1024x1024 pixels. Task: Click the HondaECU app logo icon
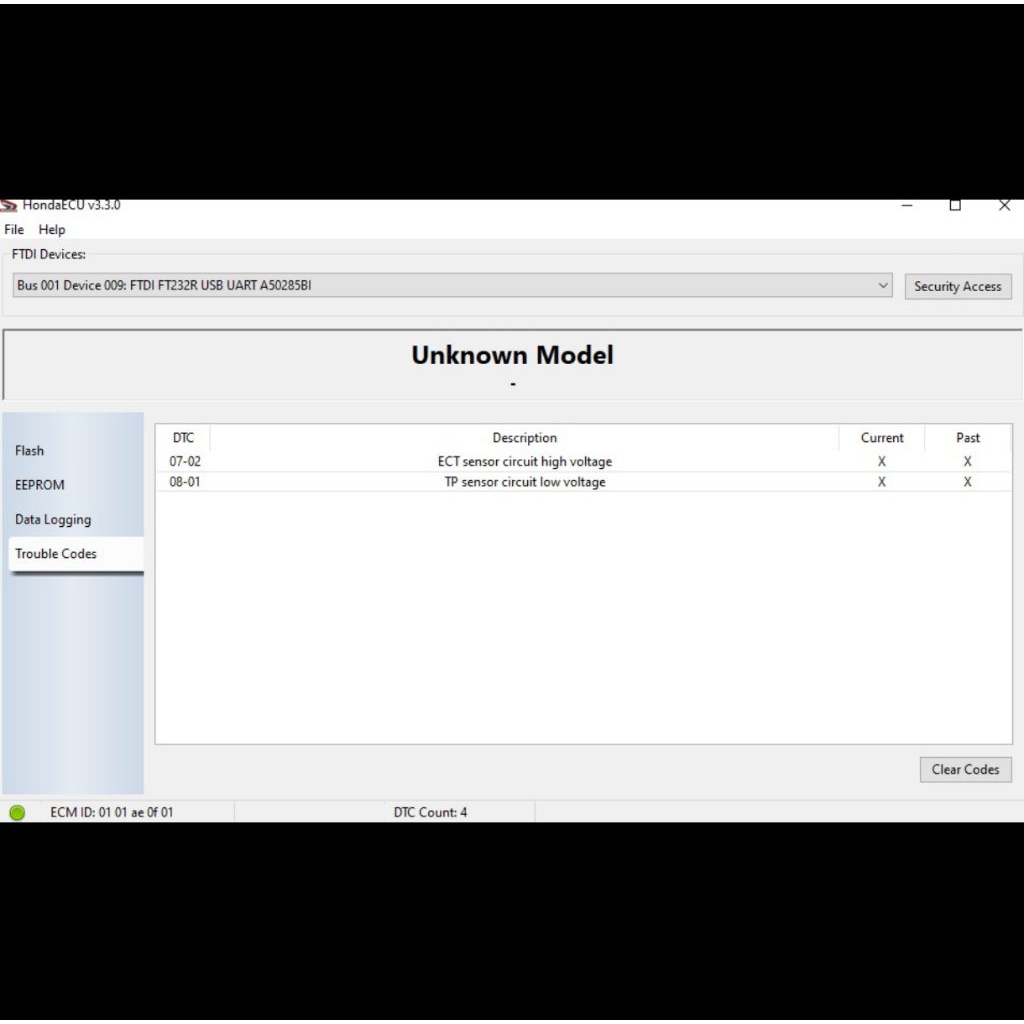[8, 205]
